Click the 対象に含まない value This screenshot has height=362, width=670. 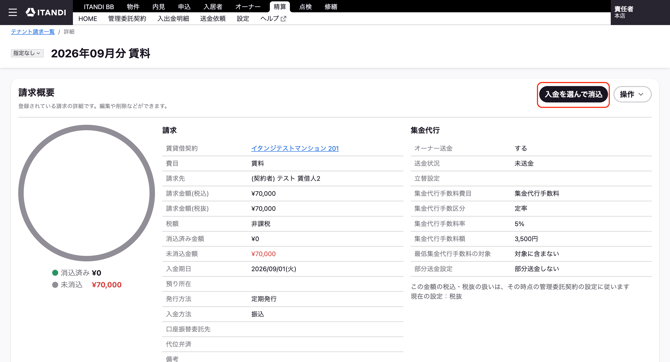click(x=537, y=254)
